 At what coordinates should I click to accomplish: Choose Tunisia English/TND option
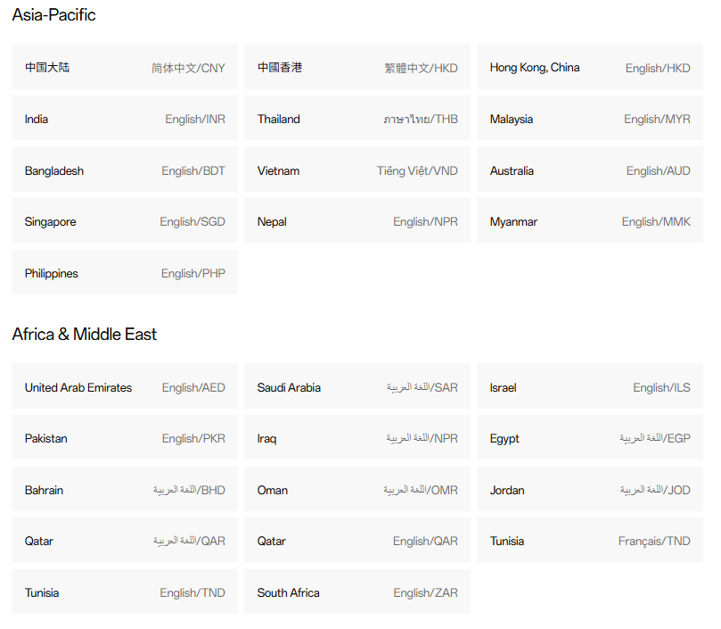(125, 592)
